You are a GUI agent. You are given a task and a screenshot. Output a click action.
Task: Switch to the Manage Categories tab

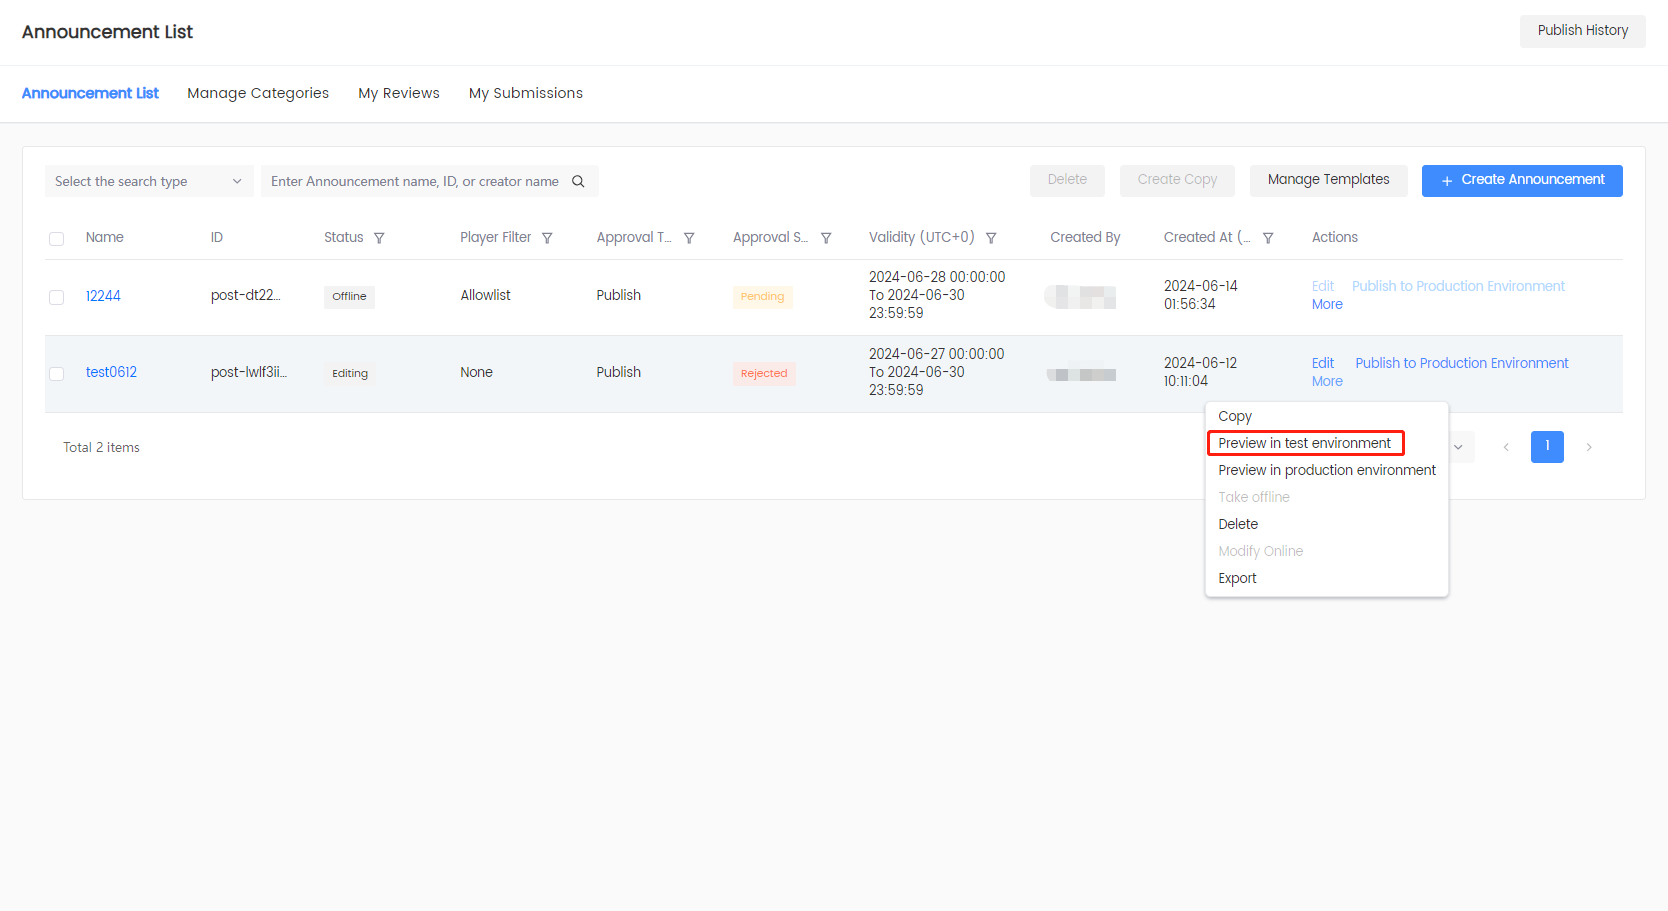[258, 93]
